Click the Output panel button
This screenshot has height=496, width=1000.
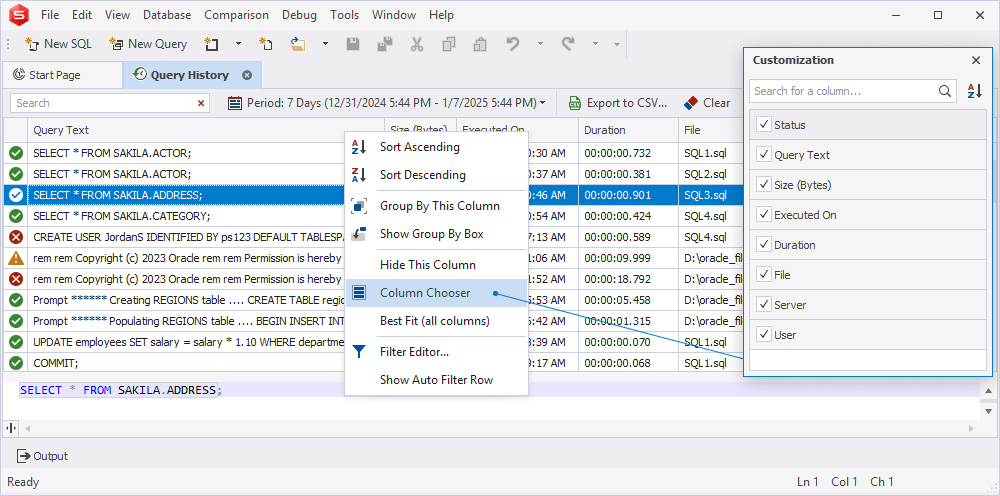click(x=42, y=456)
